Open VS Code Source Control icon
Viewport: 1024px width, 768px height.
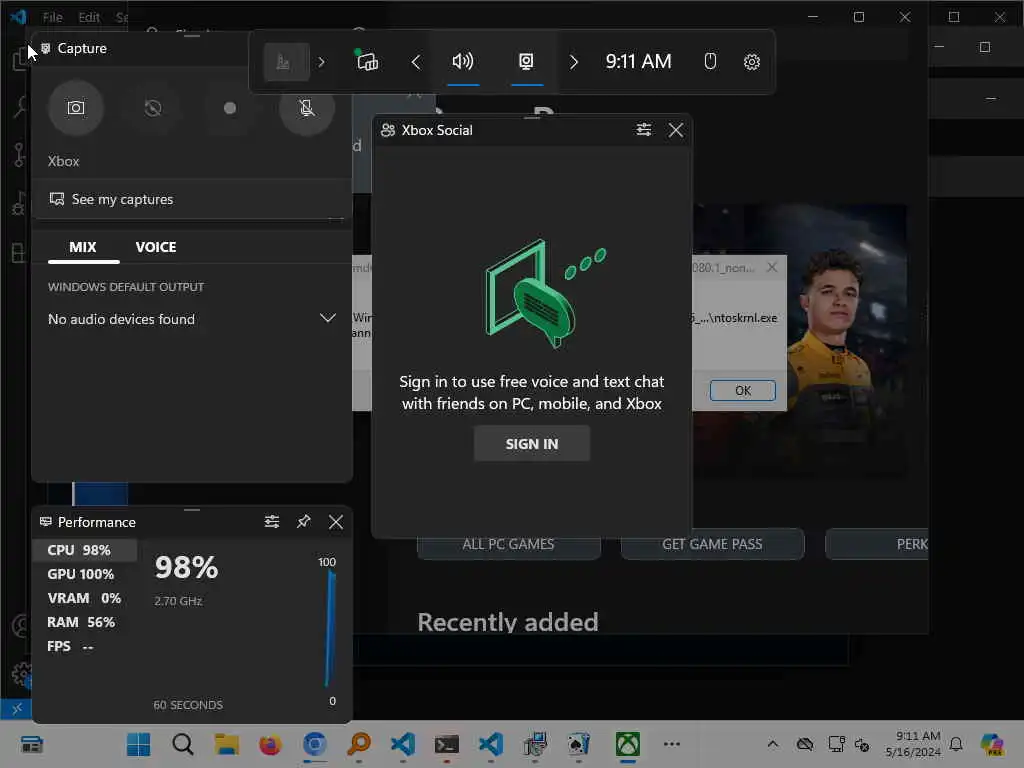pos(20,155)
